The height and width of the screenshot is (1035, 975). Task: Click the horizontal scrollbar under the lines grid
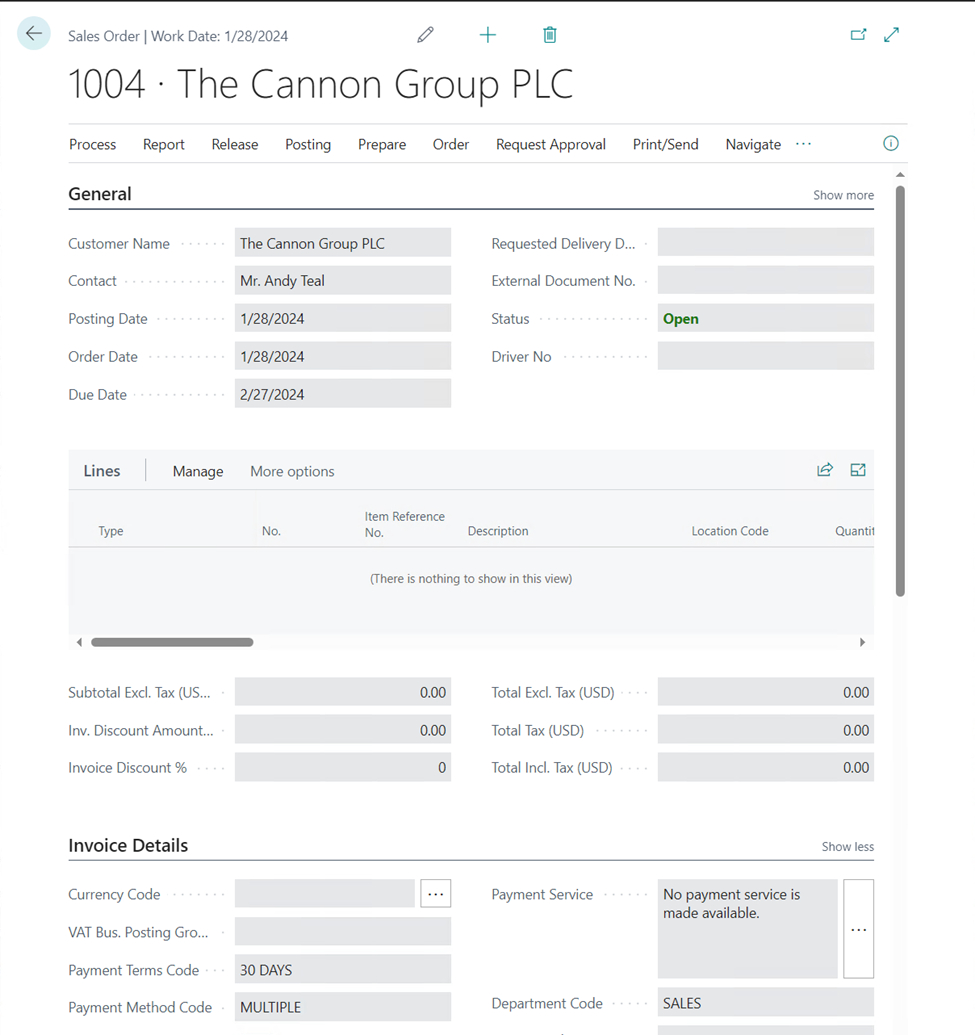(x=172, y=642)
